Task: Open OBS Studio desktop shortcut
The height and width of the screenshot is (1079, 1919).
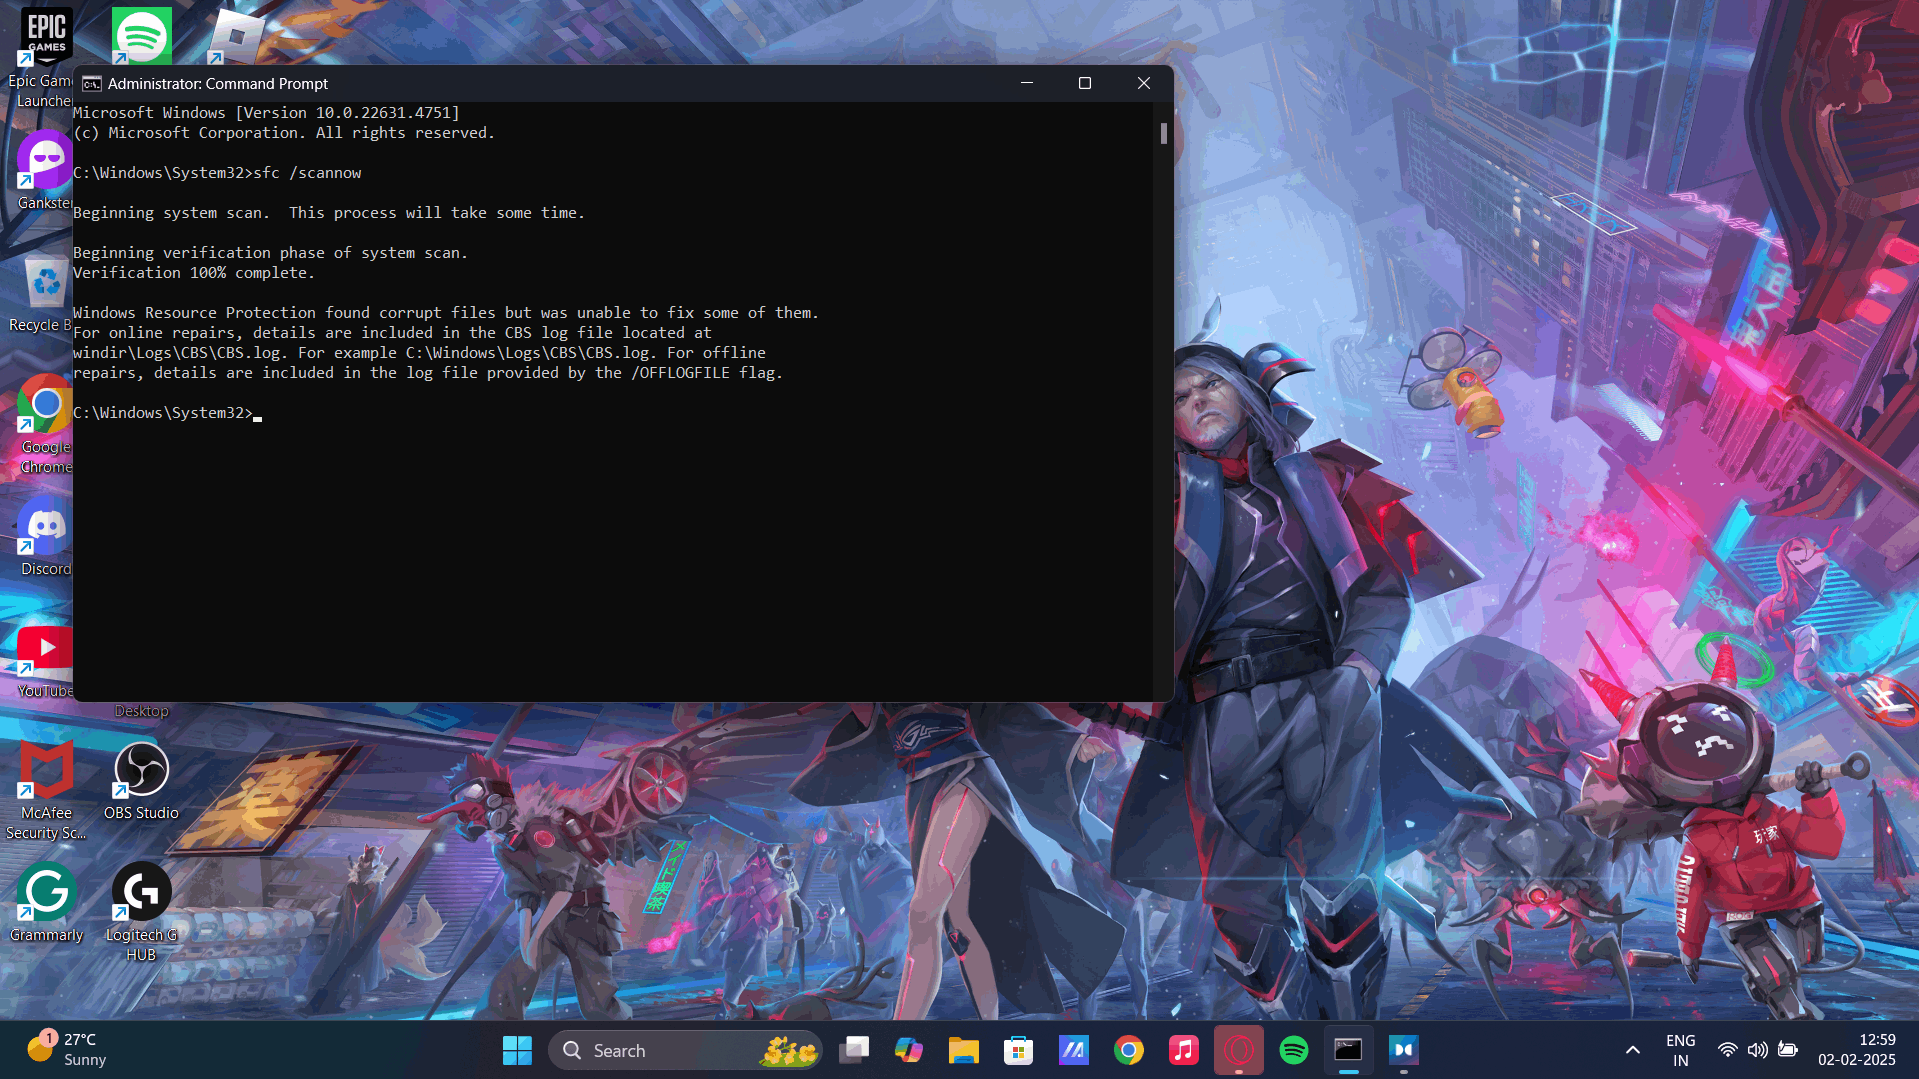Action: [141, 780]
